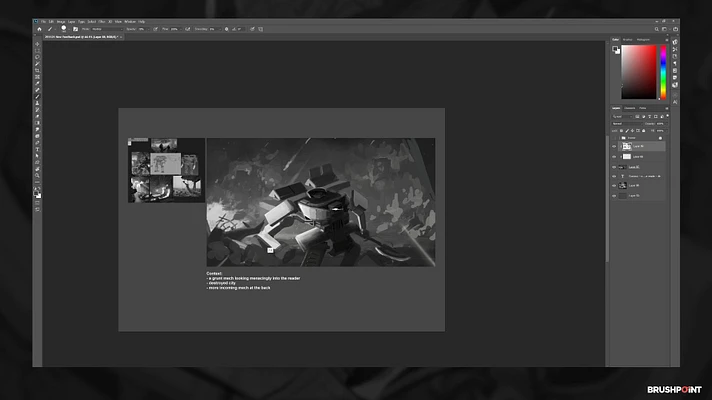
Task: Hide the top Layer 36 visibility eye
Action: coord(614,146)
